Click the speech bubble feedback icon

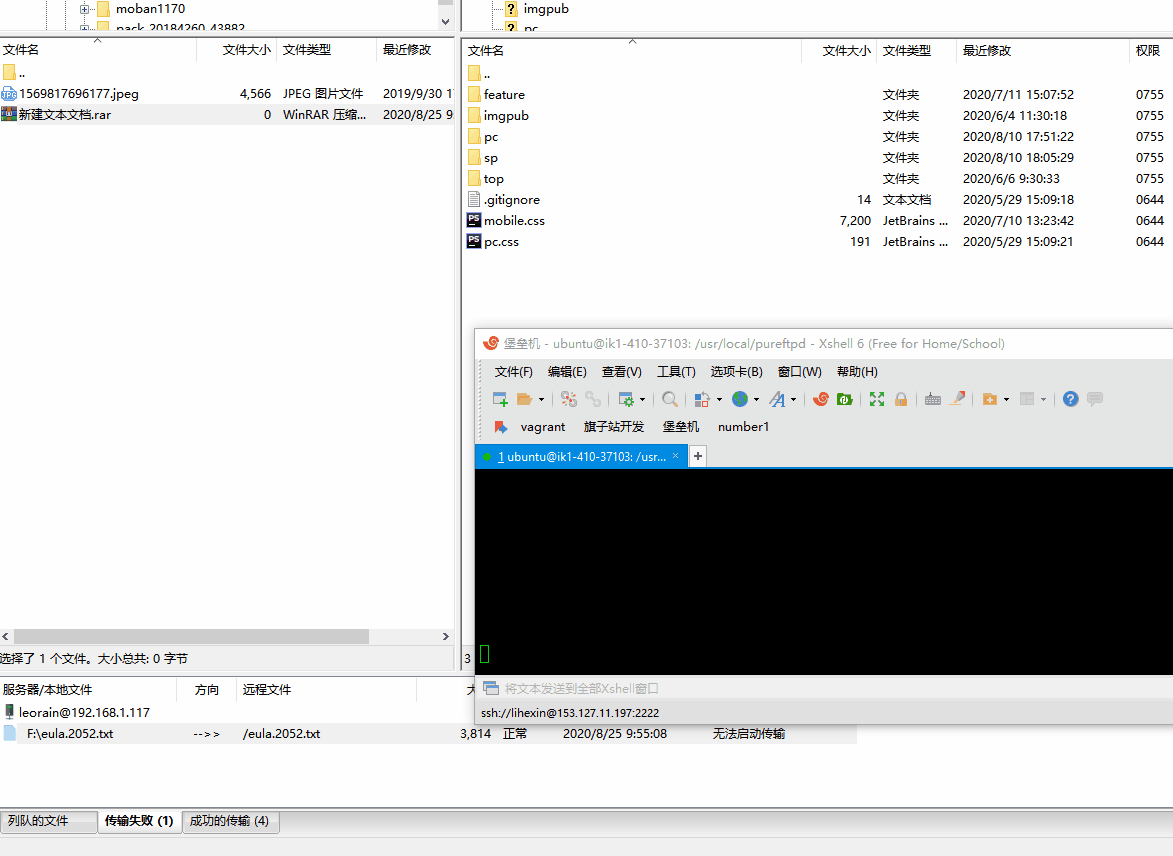1095,400
